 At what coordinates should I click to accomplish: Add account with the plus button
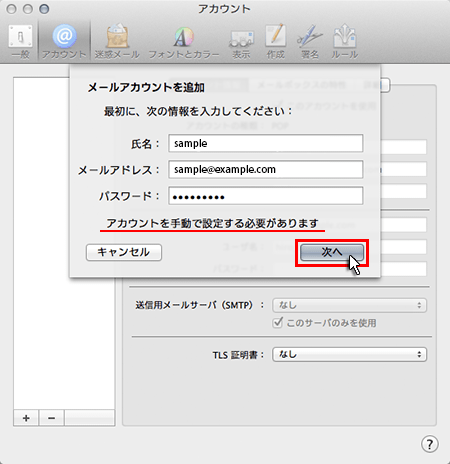coord(26,418)
